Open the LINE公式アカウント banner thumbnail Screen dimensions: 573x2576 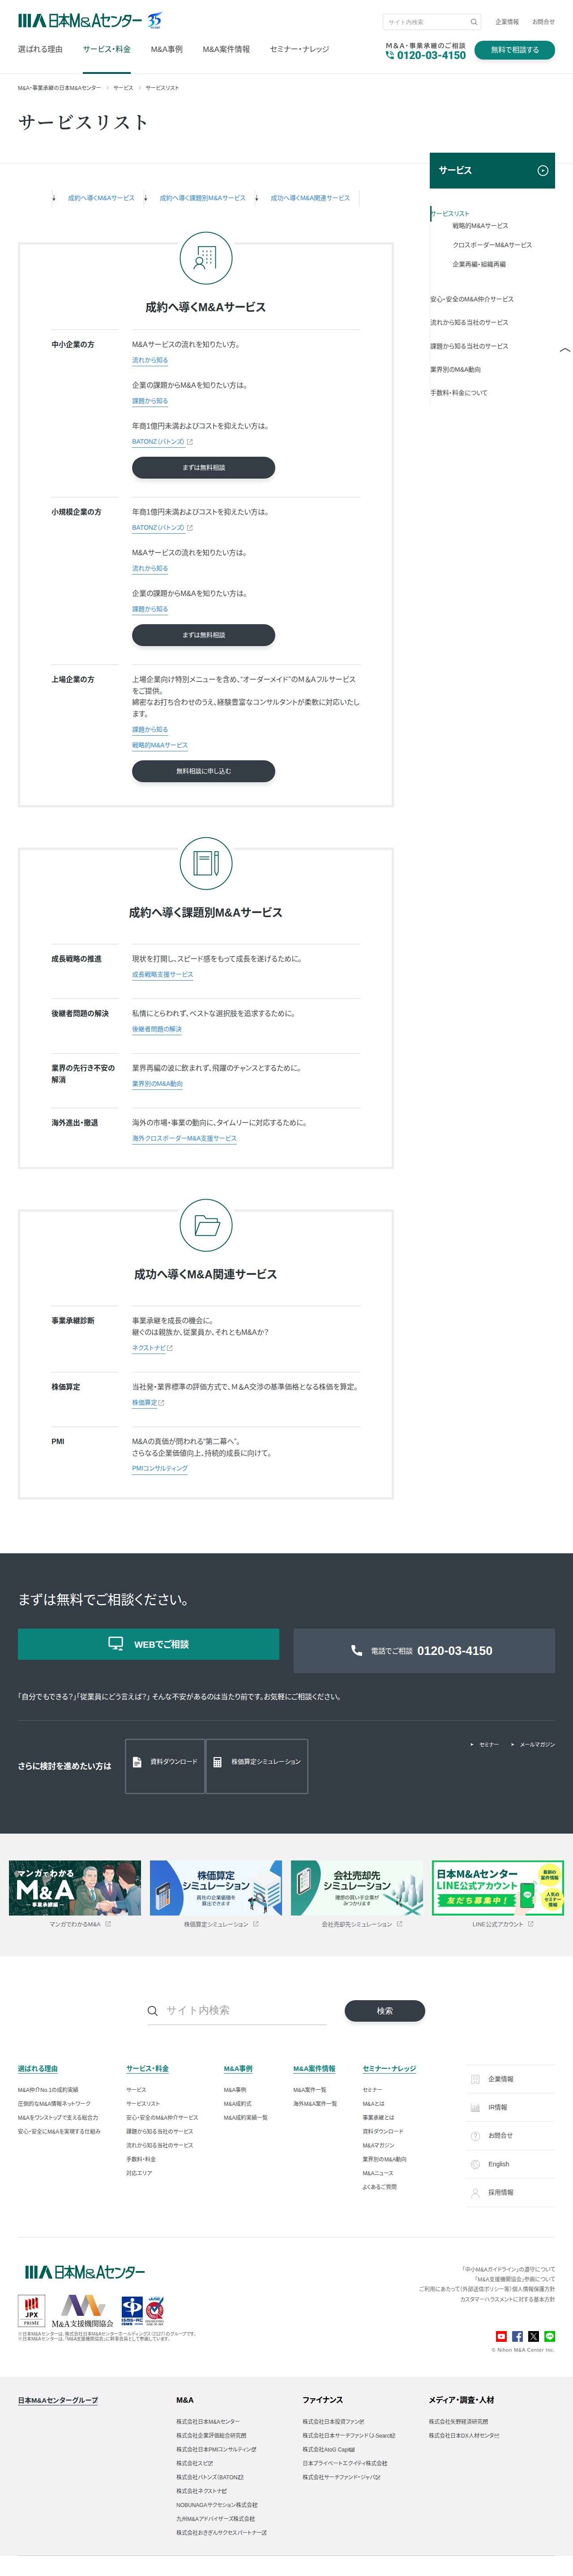coord(498,1888)
